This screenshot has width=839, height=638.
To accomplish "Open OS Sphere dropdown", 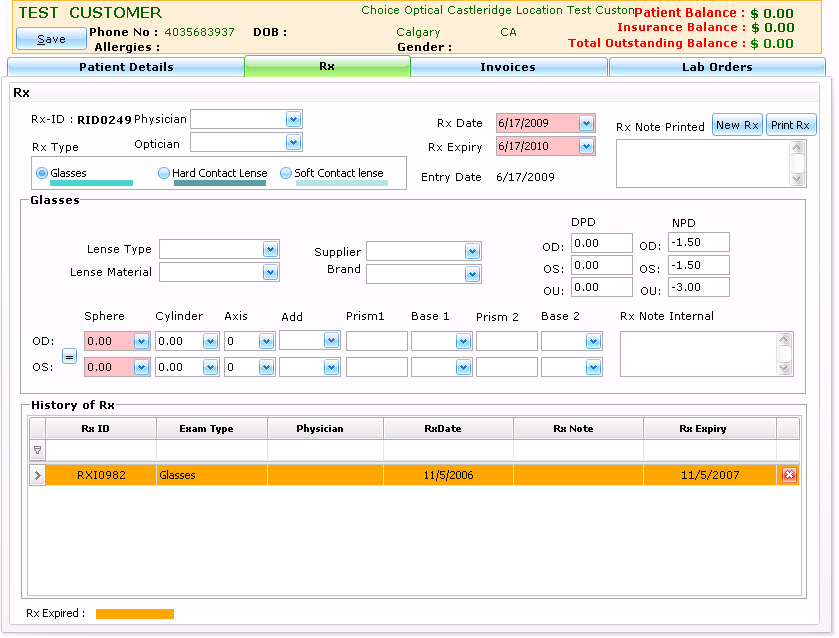I will tap(141, 367).
